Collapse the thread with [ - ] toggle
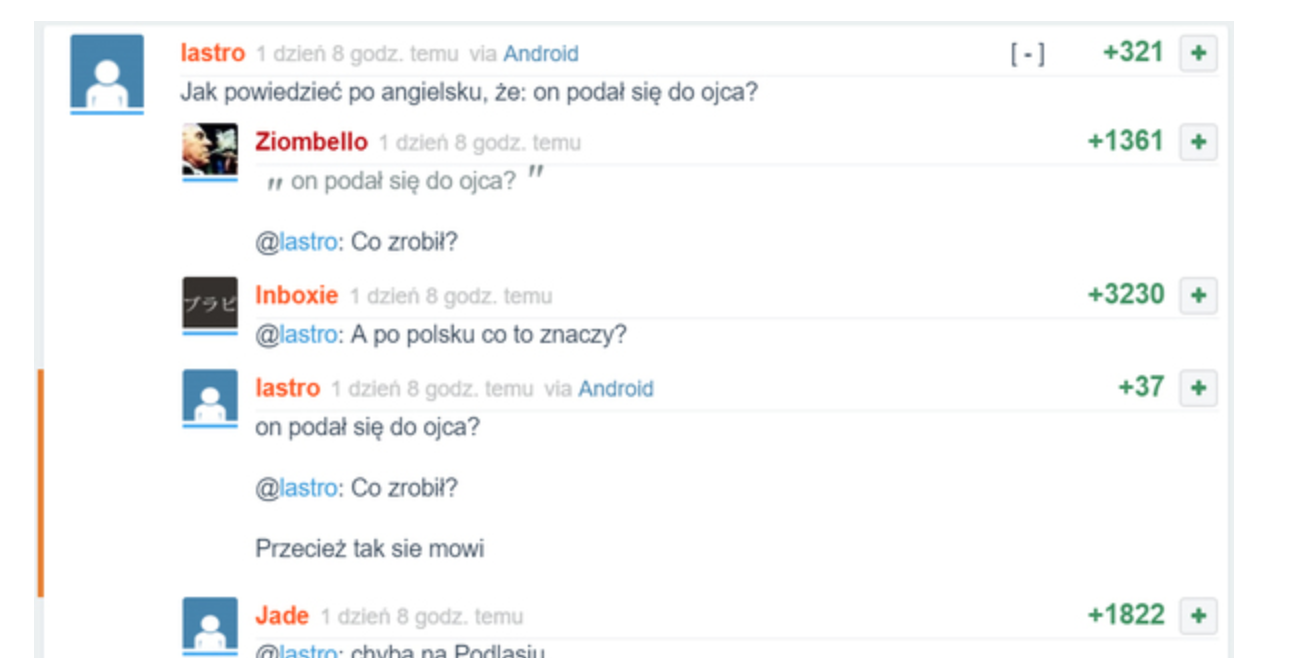The image size is (1296, 658). tap(1027, 54)
